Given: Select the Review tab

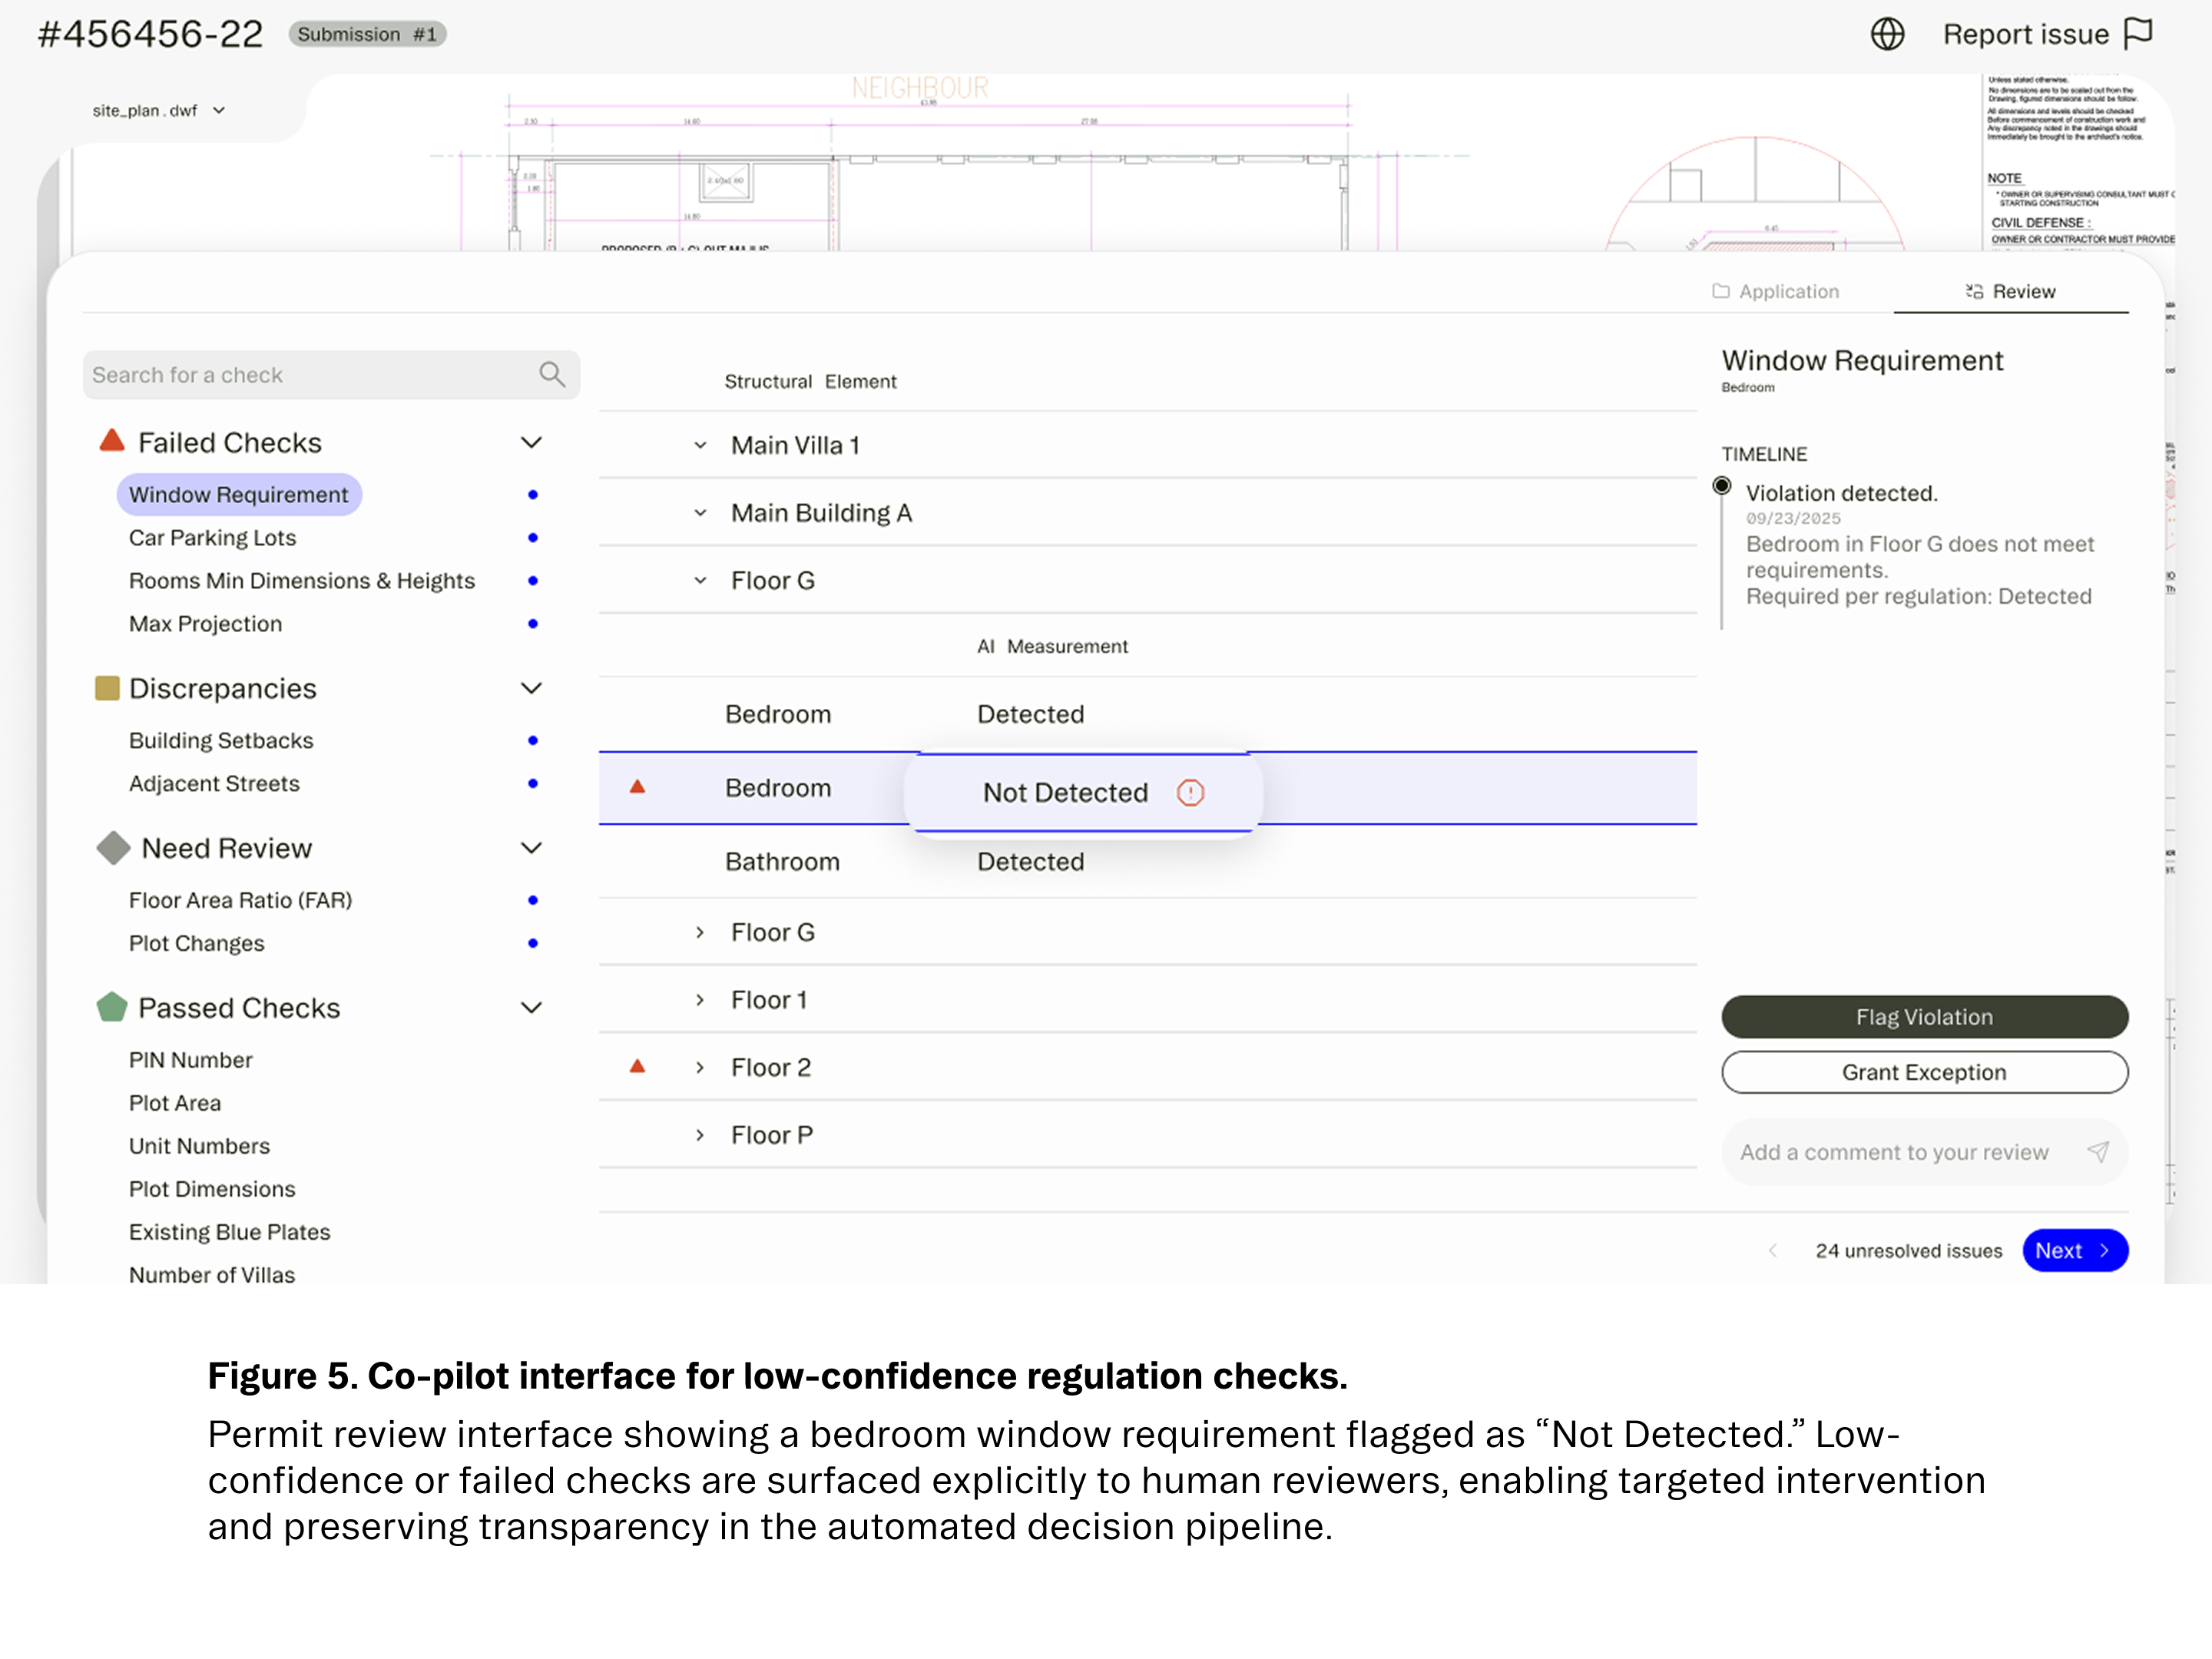Looking at the screenshot, I should point(2010,291).
